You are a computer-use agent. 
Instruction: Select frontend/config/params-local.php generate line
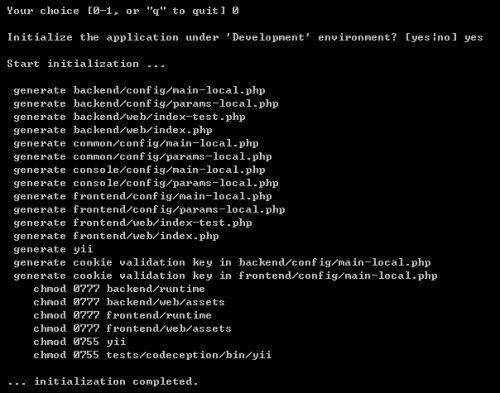(x=149, y=210)
